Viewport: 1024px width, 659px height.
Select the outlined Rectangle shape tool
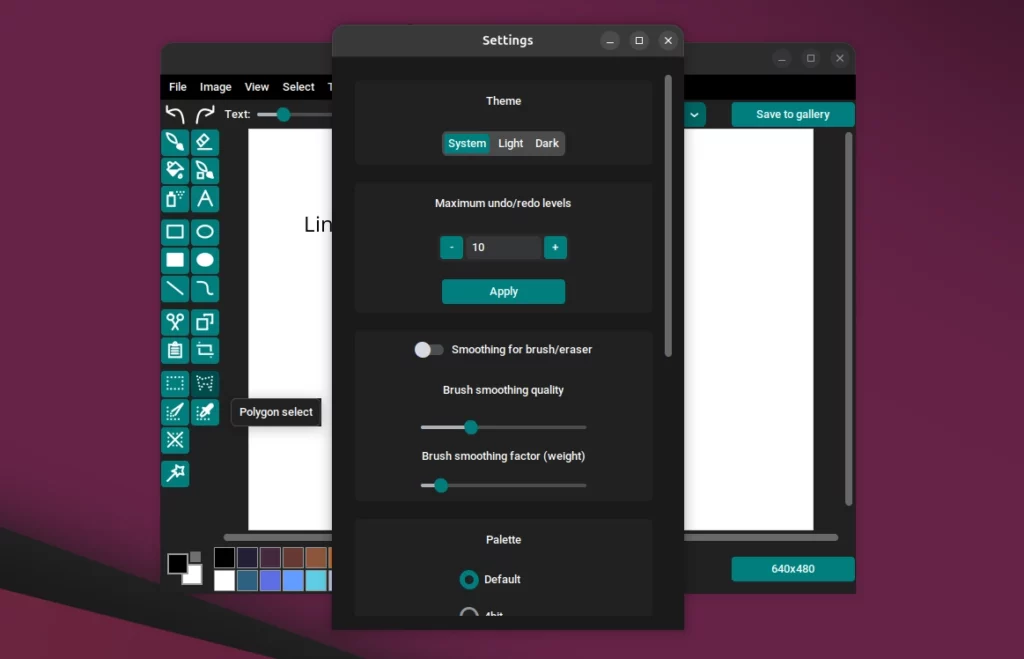[175, 231]
